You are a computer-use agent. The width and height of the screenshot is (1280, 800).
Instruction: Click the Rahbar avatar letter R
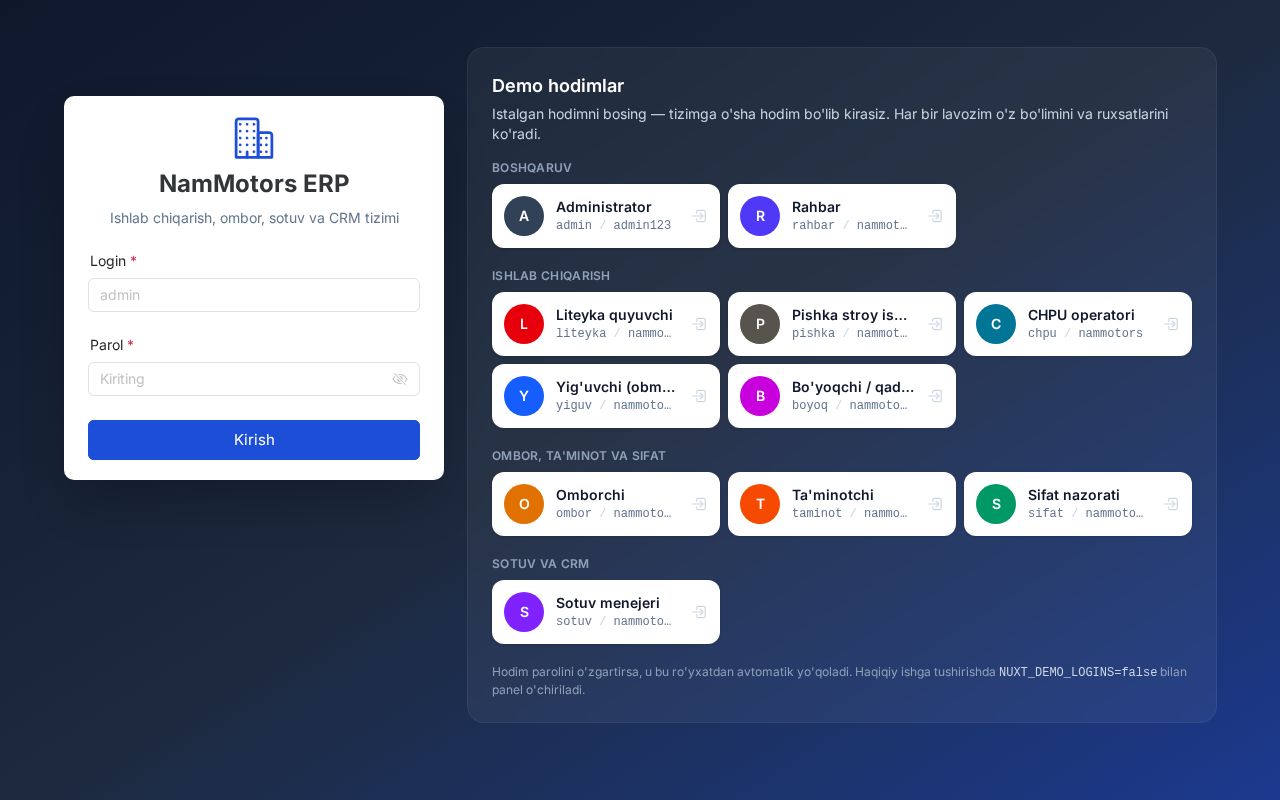[x=760, y=216]
